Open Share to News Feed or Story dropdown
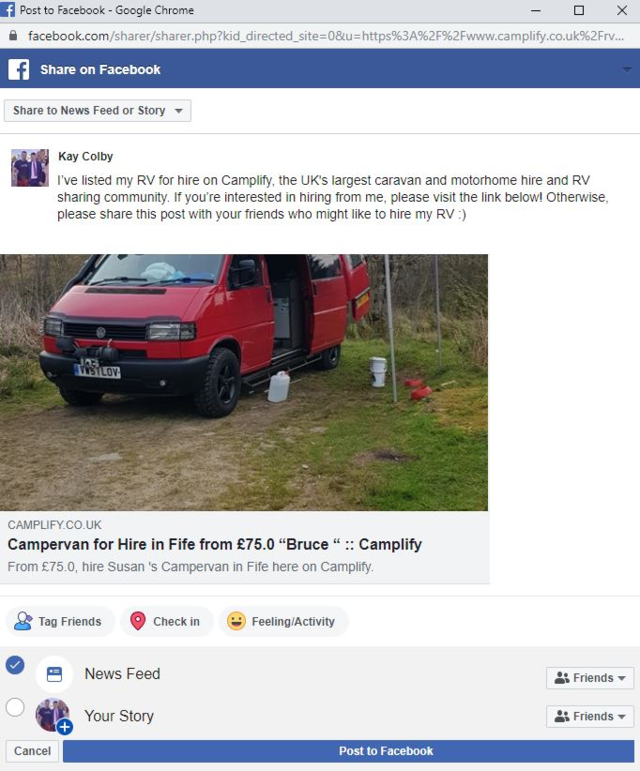Viewport: 640px width, 771px height. [97, 111]
